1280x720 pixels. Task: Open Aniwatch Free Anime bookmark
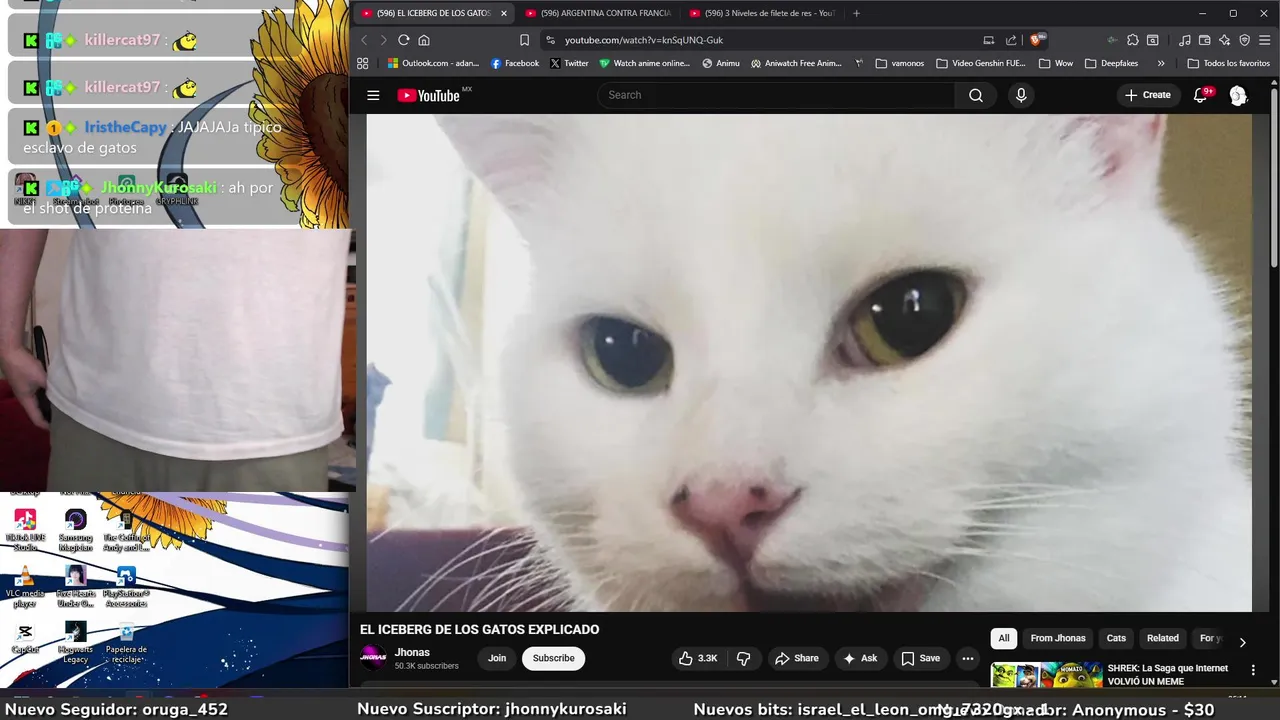point(796,63)
